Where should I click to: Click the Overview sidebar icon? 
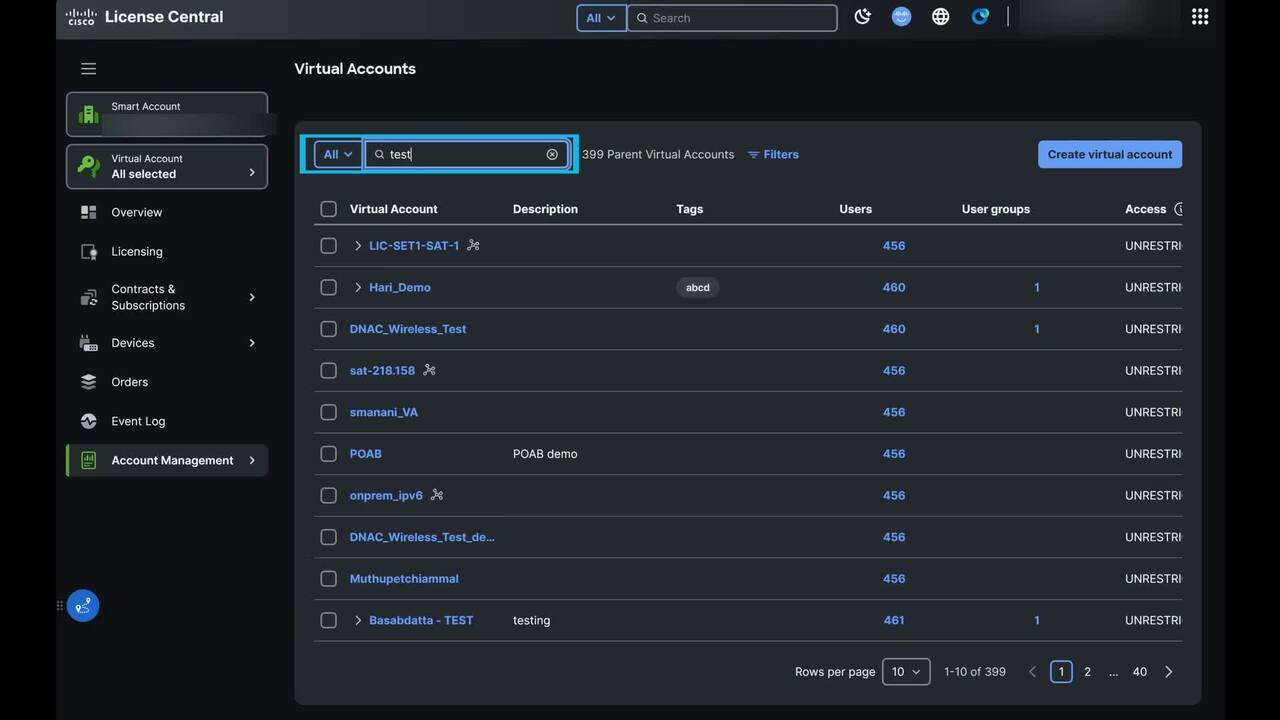pyautogui.click(x=89, y=212)
